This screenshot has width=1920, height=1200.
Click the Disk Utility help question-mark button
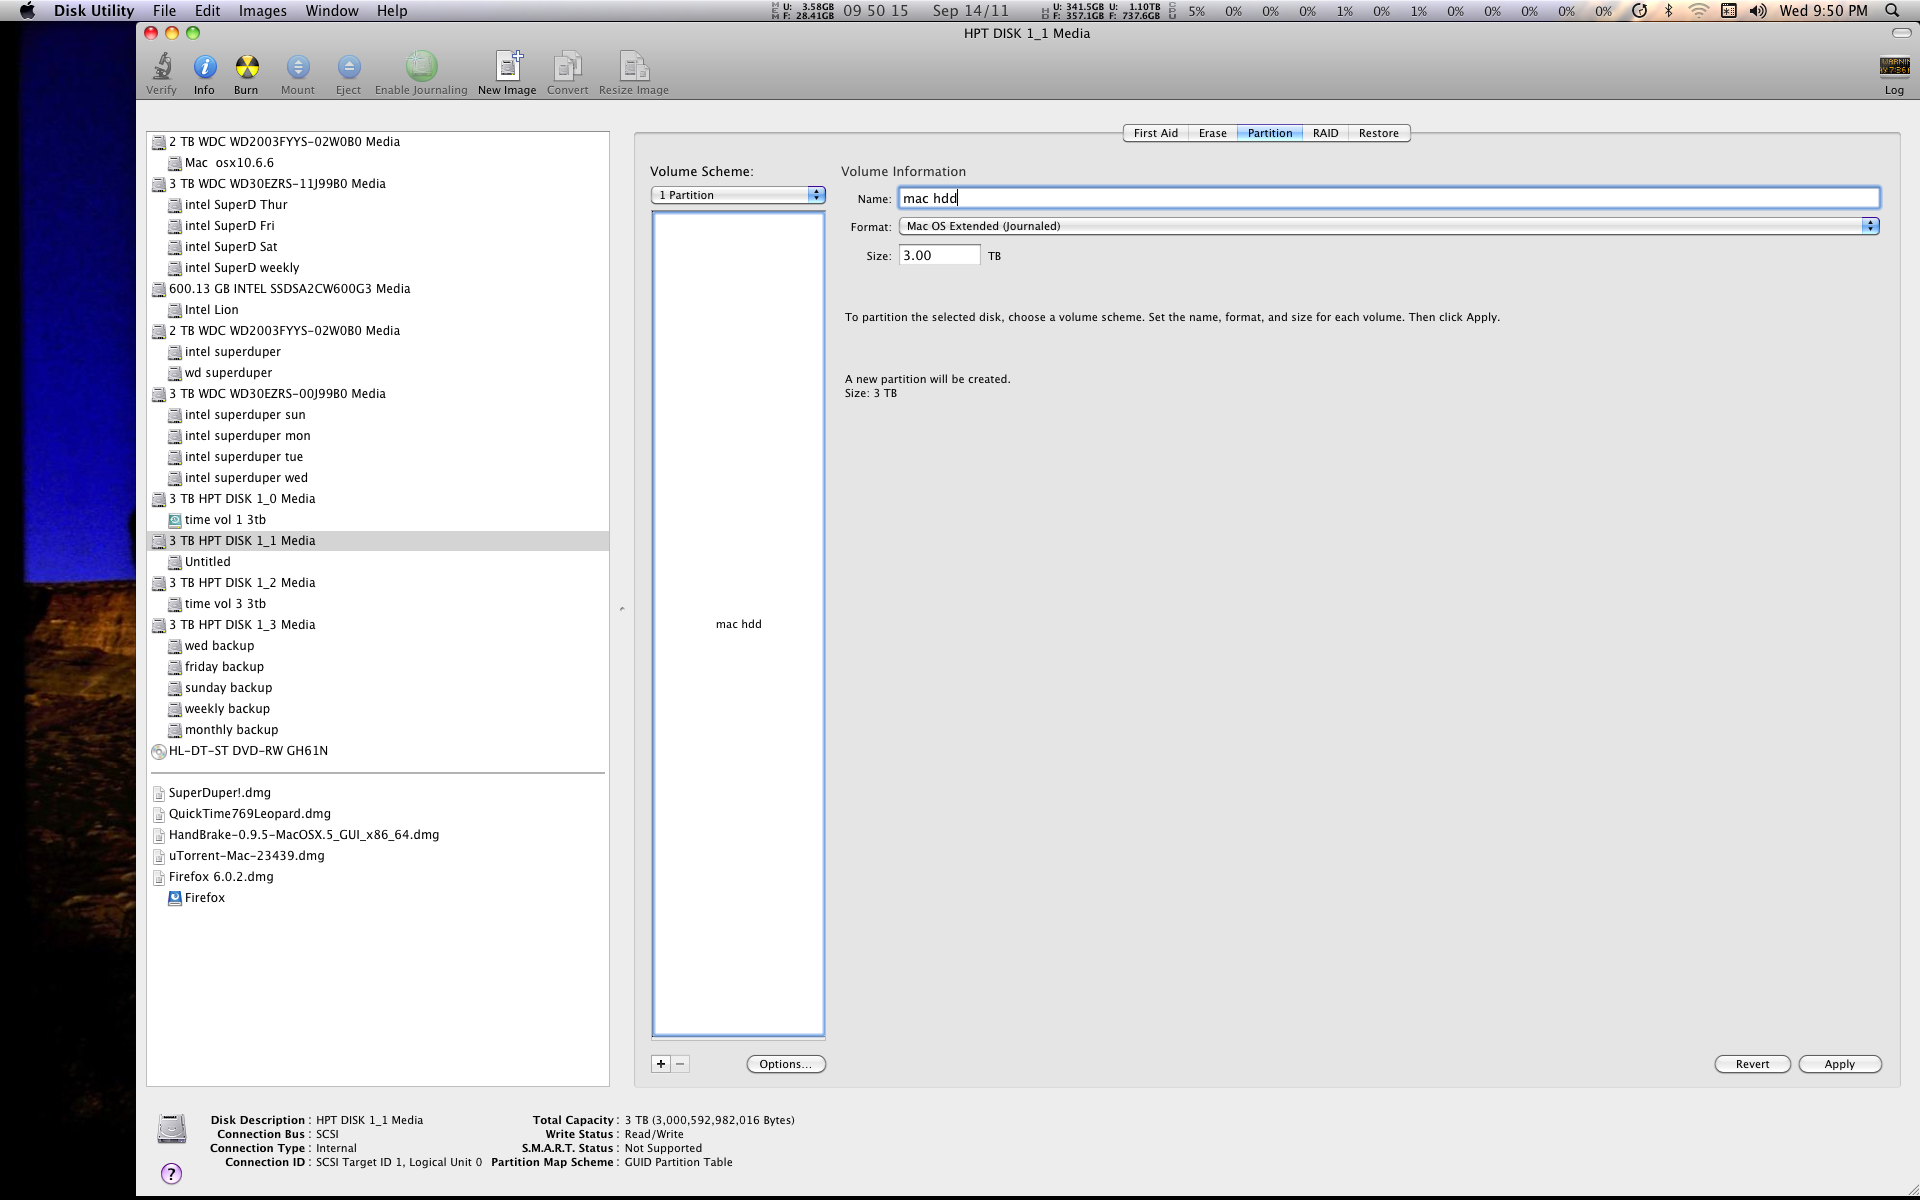[x=171, y=1173]
